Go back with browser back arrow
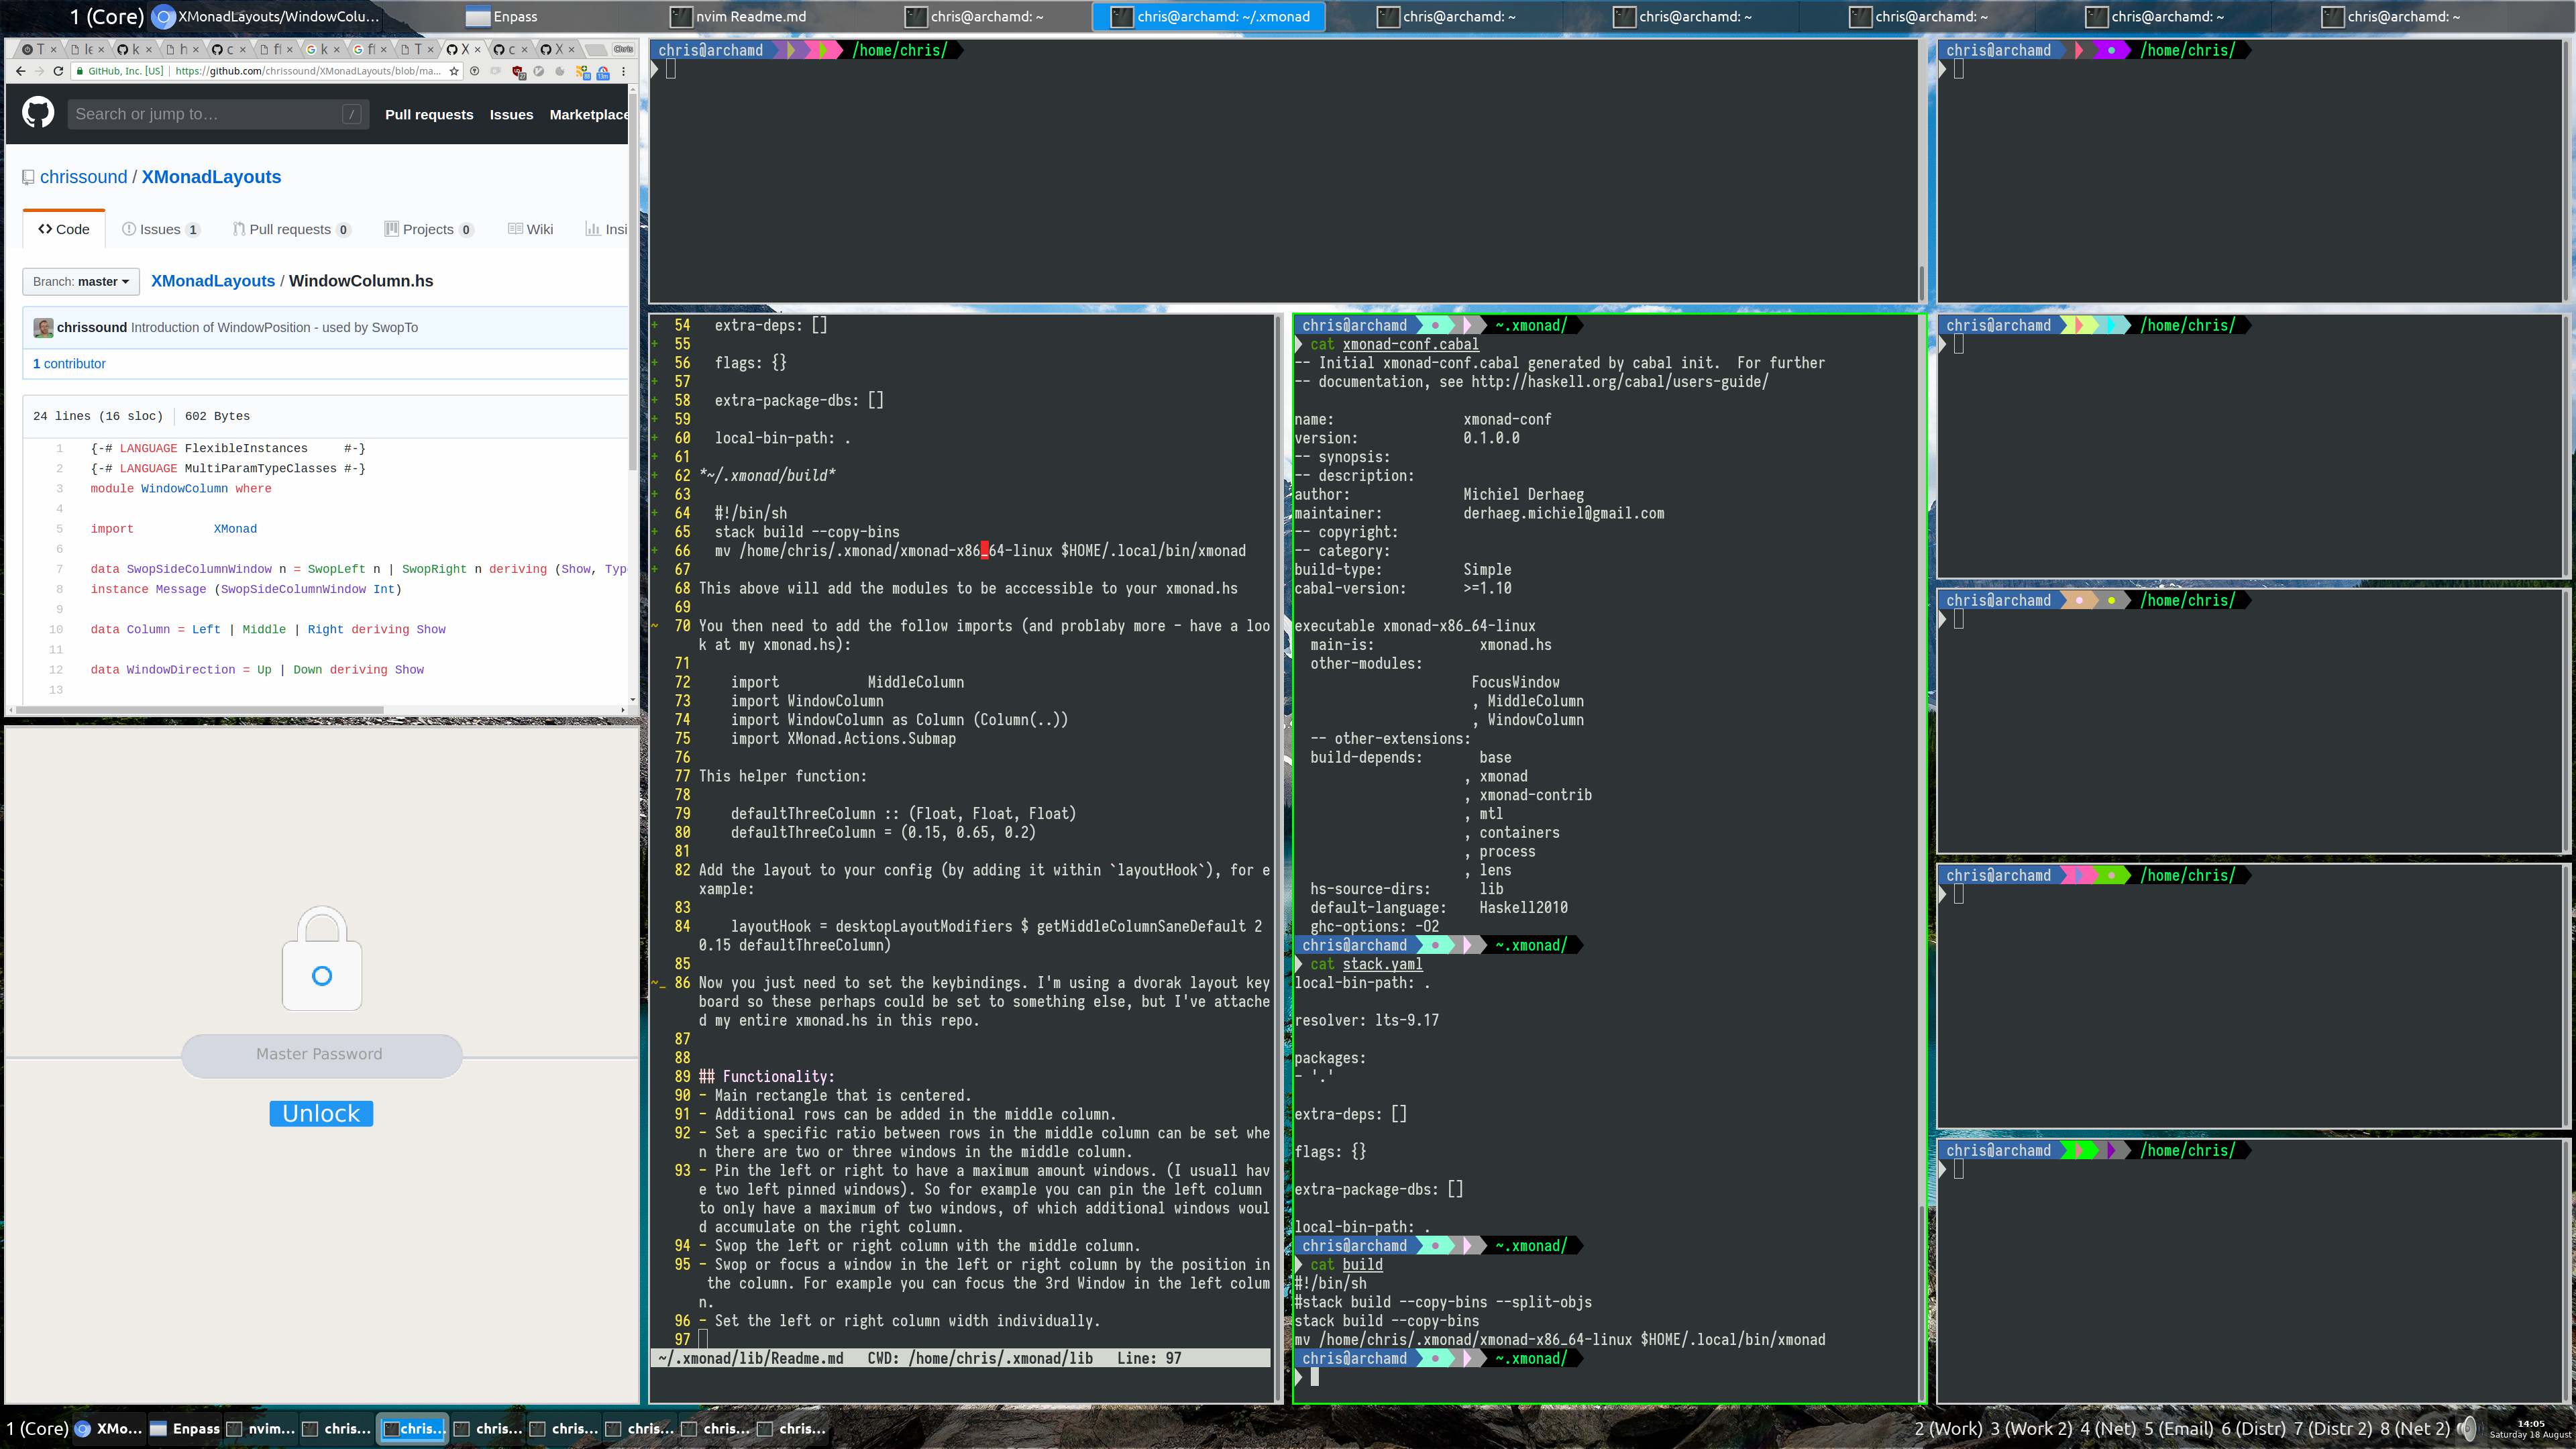Image resolution: width=2576 pixels, height=1449 pixels. pos(21,71)
